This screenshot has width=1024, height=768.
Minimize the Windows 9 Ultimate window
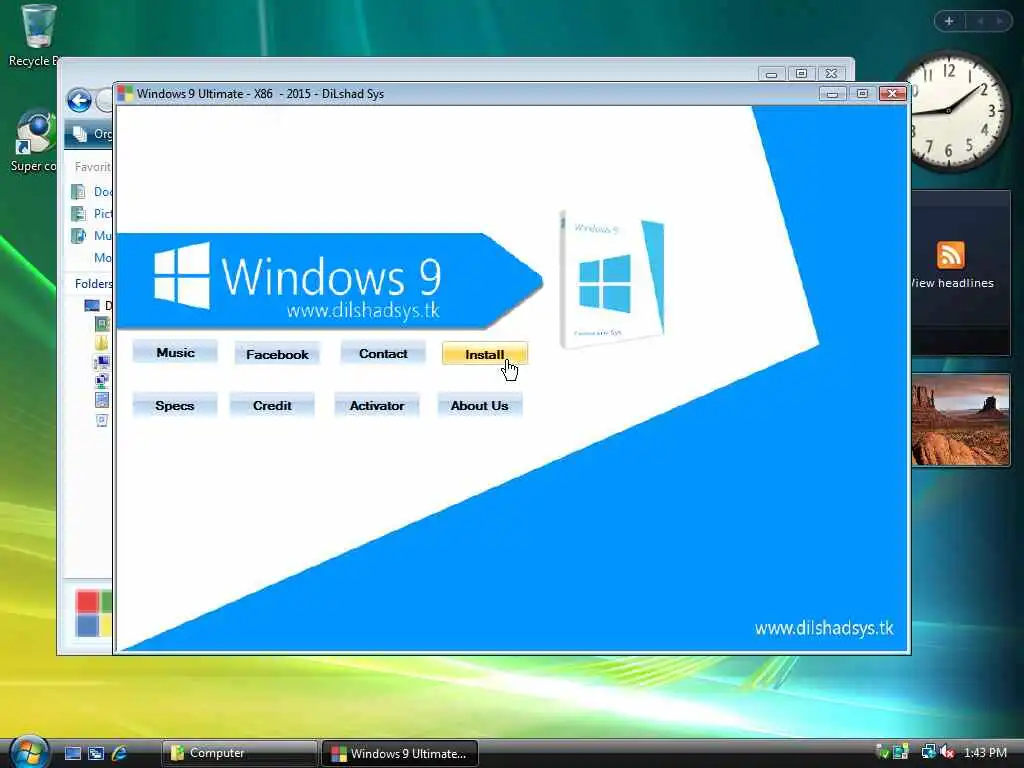click(832, 94)
